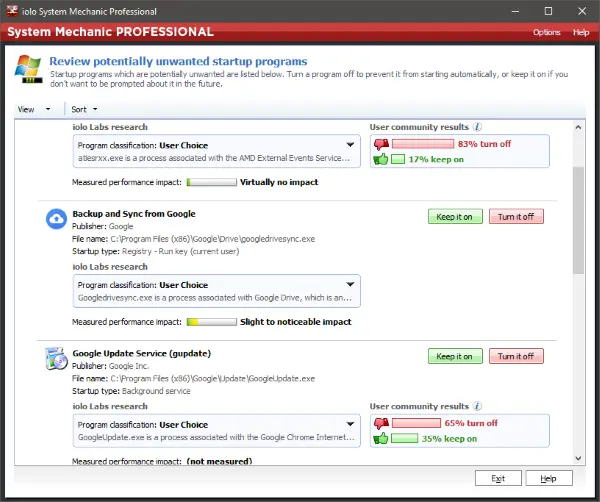Click the '(not measured)' performance text

219,461
